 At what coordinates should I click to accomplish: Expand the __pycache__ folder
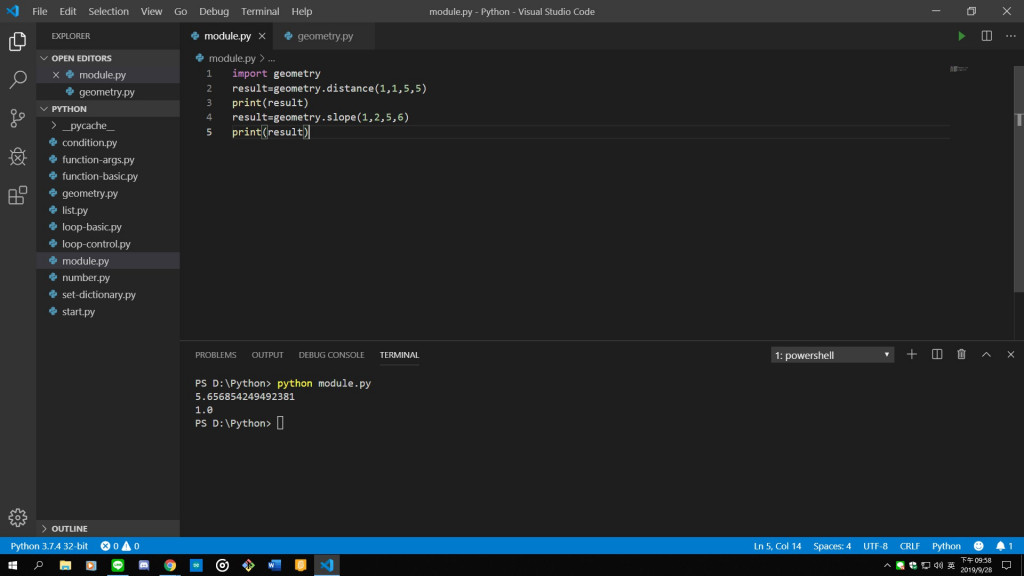pos(108,125)
